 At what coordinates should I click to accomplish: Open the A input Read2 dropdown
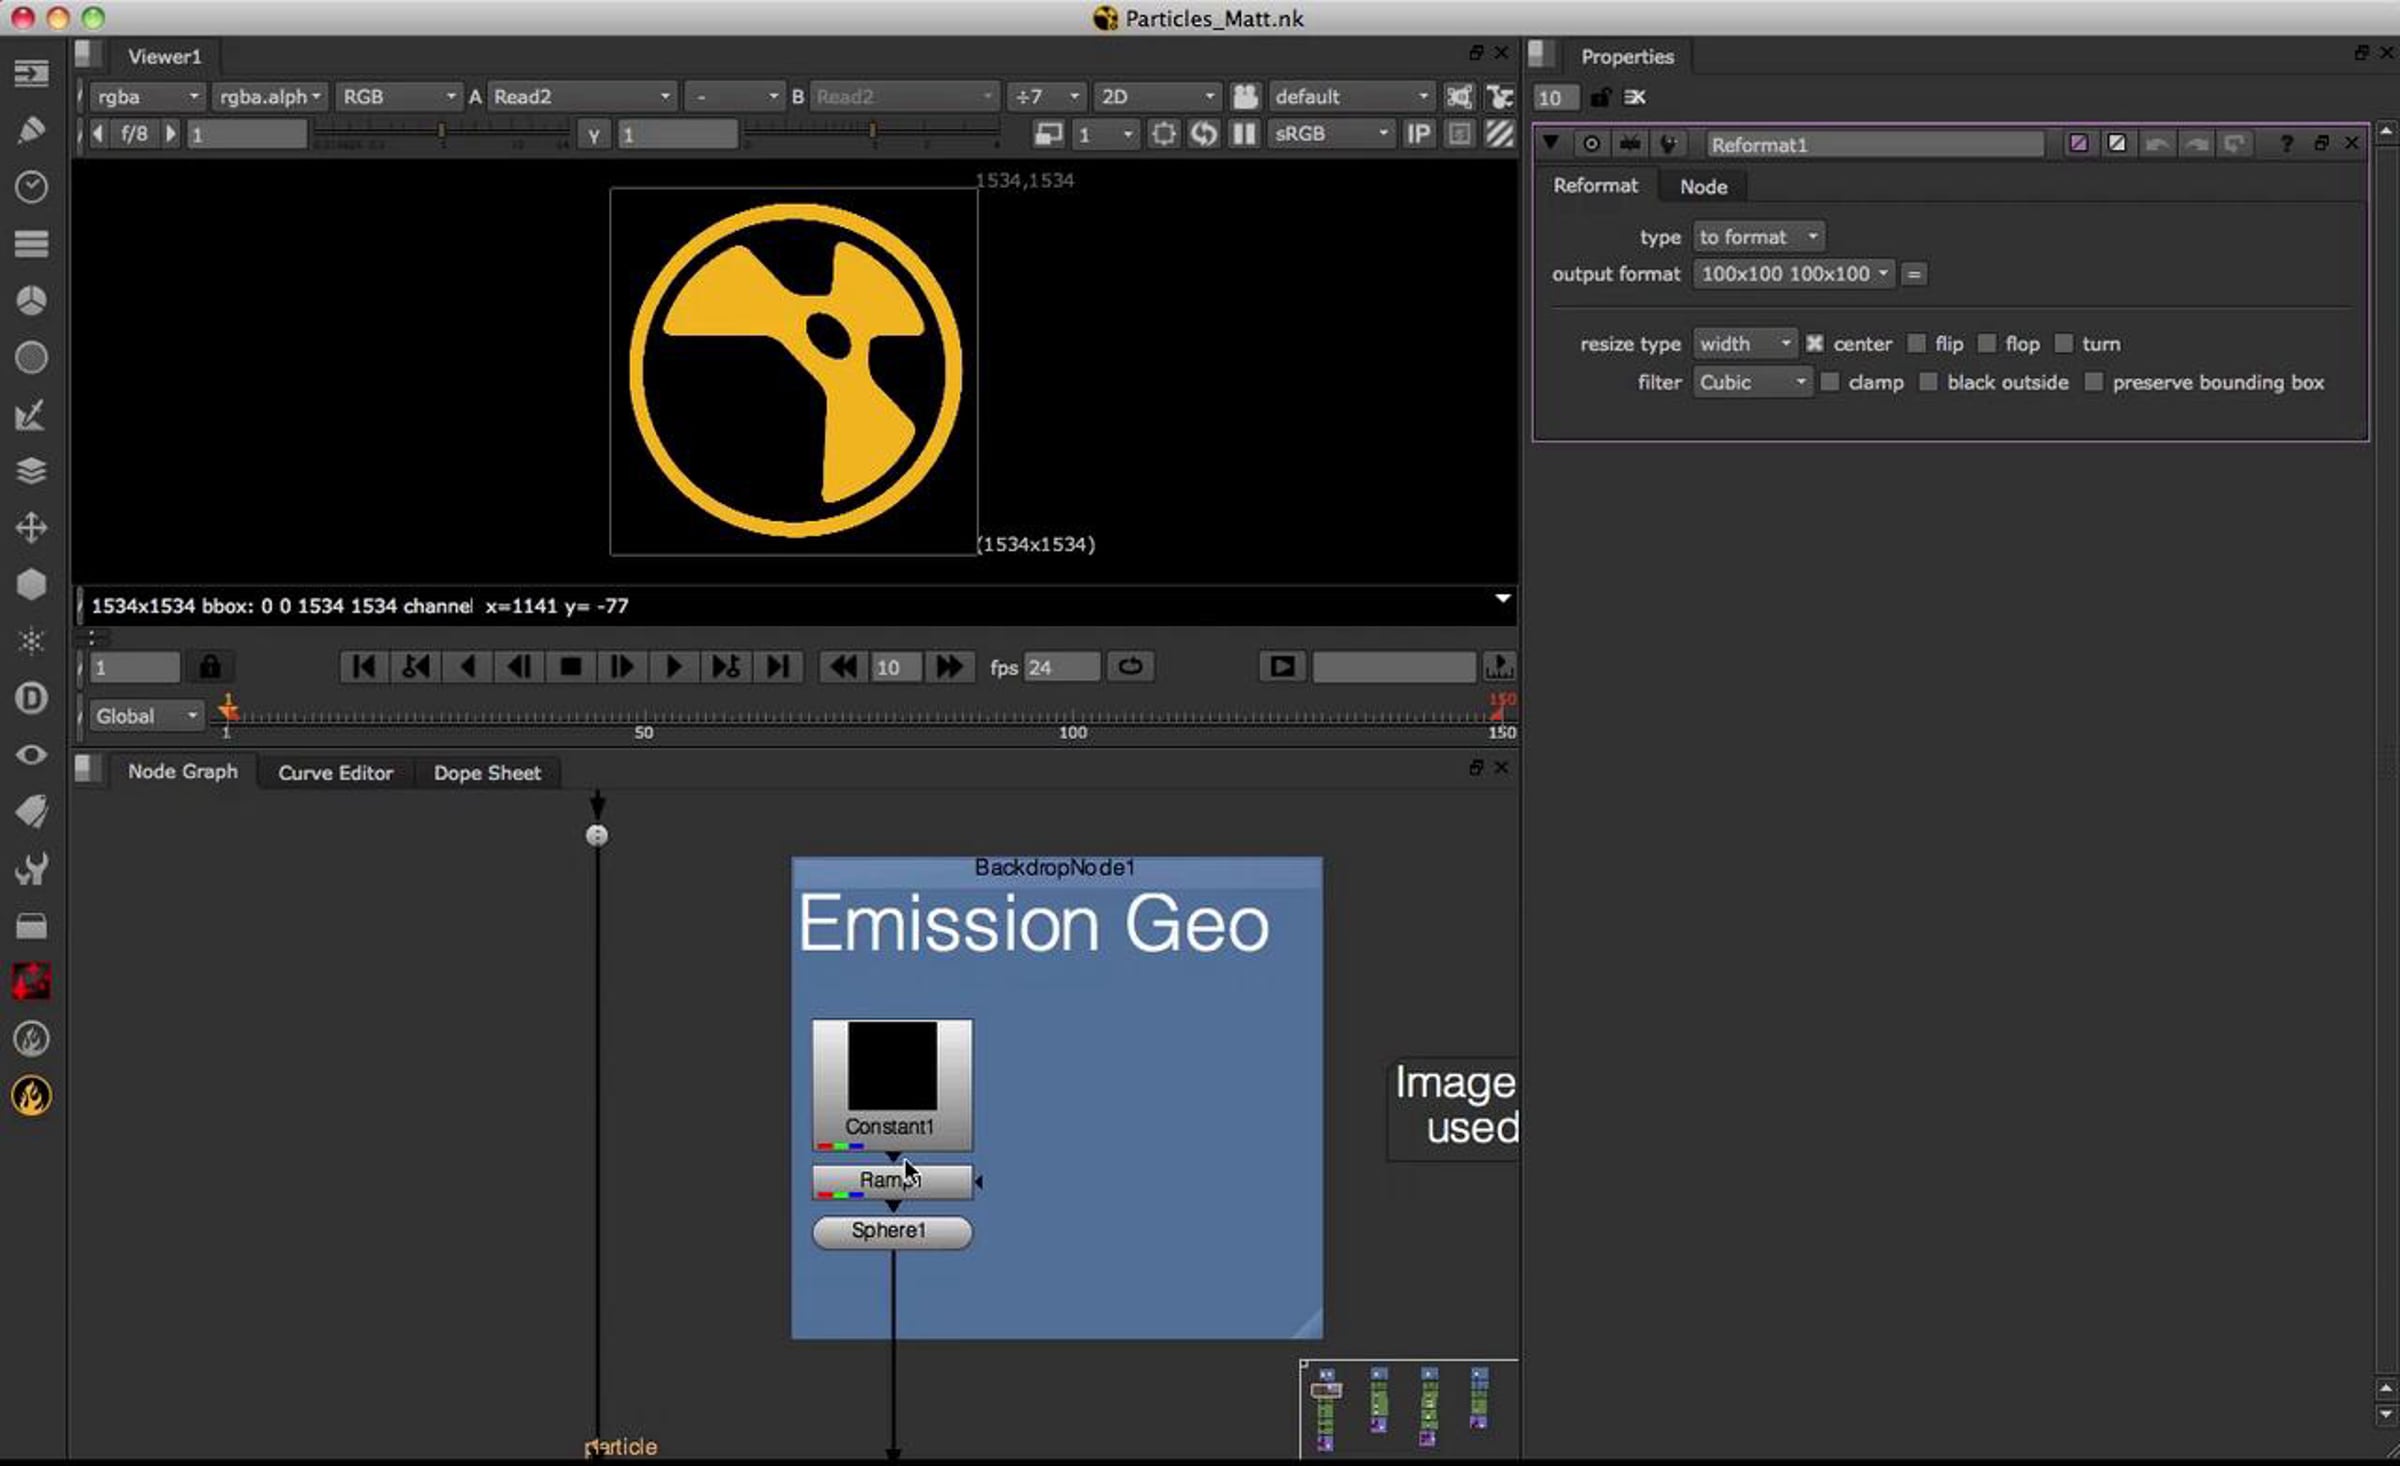(x=581, y=97)
